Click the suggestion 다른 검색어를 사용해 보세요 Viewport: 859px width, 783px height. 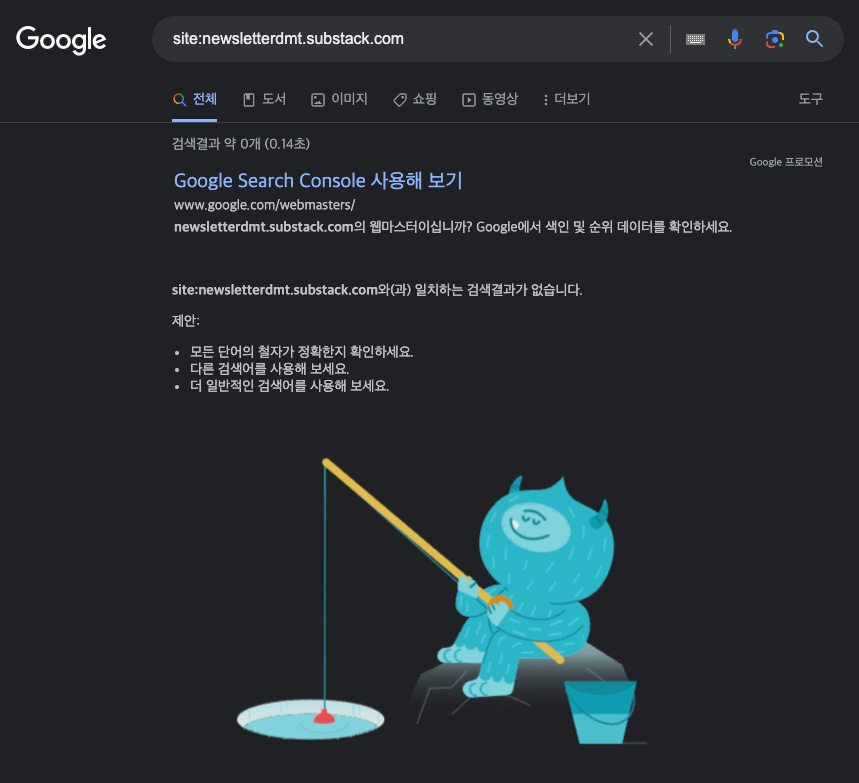270,369
